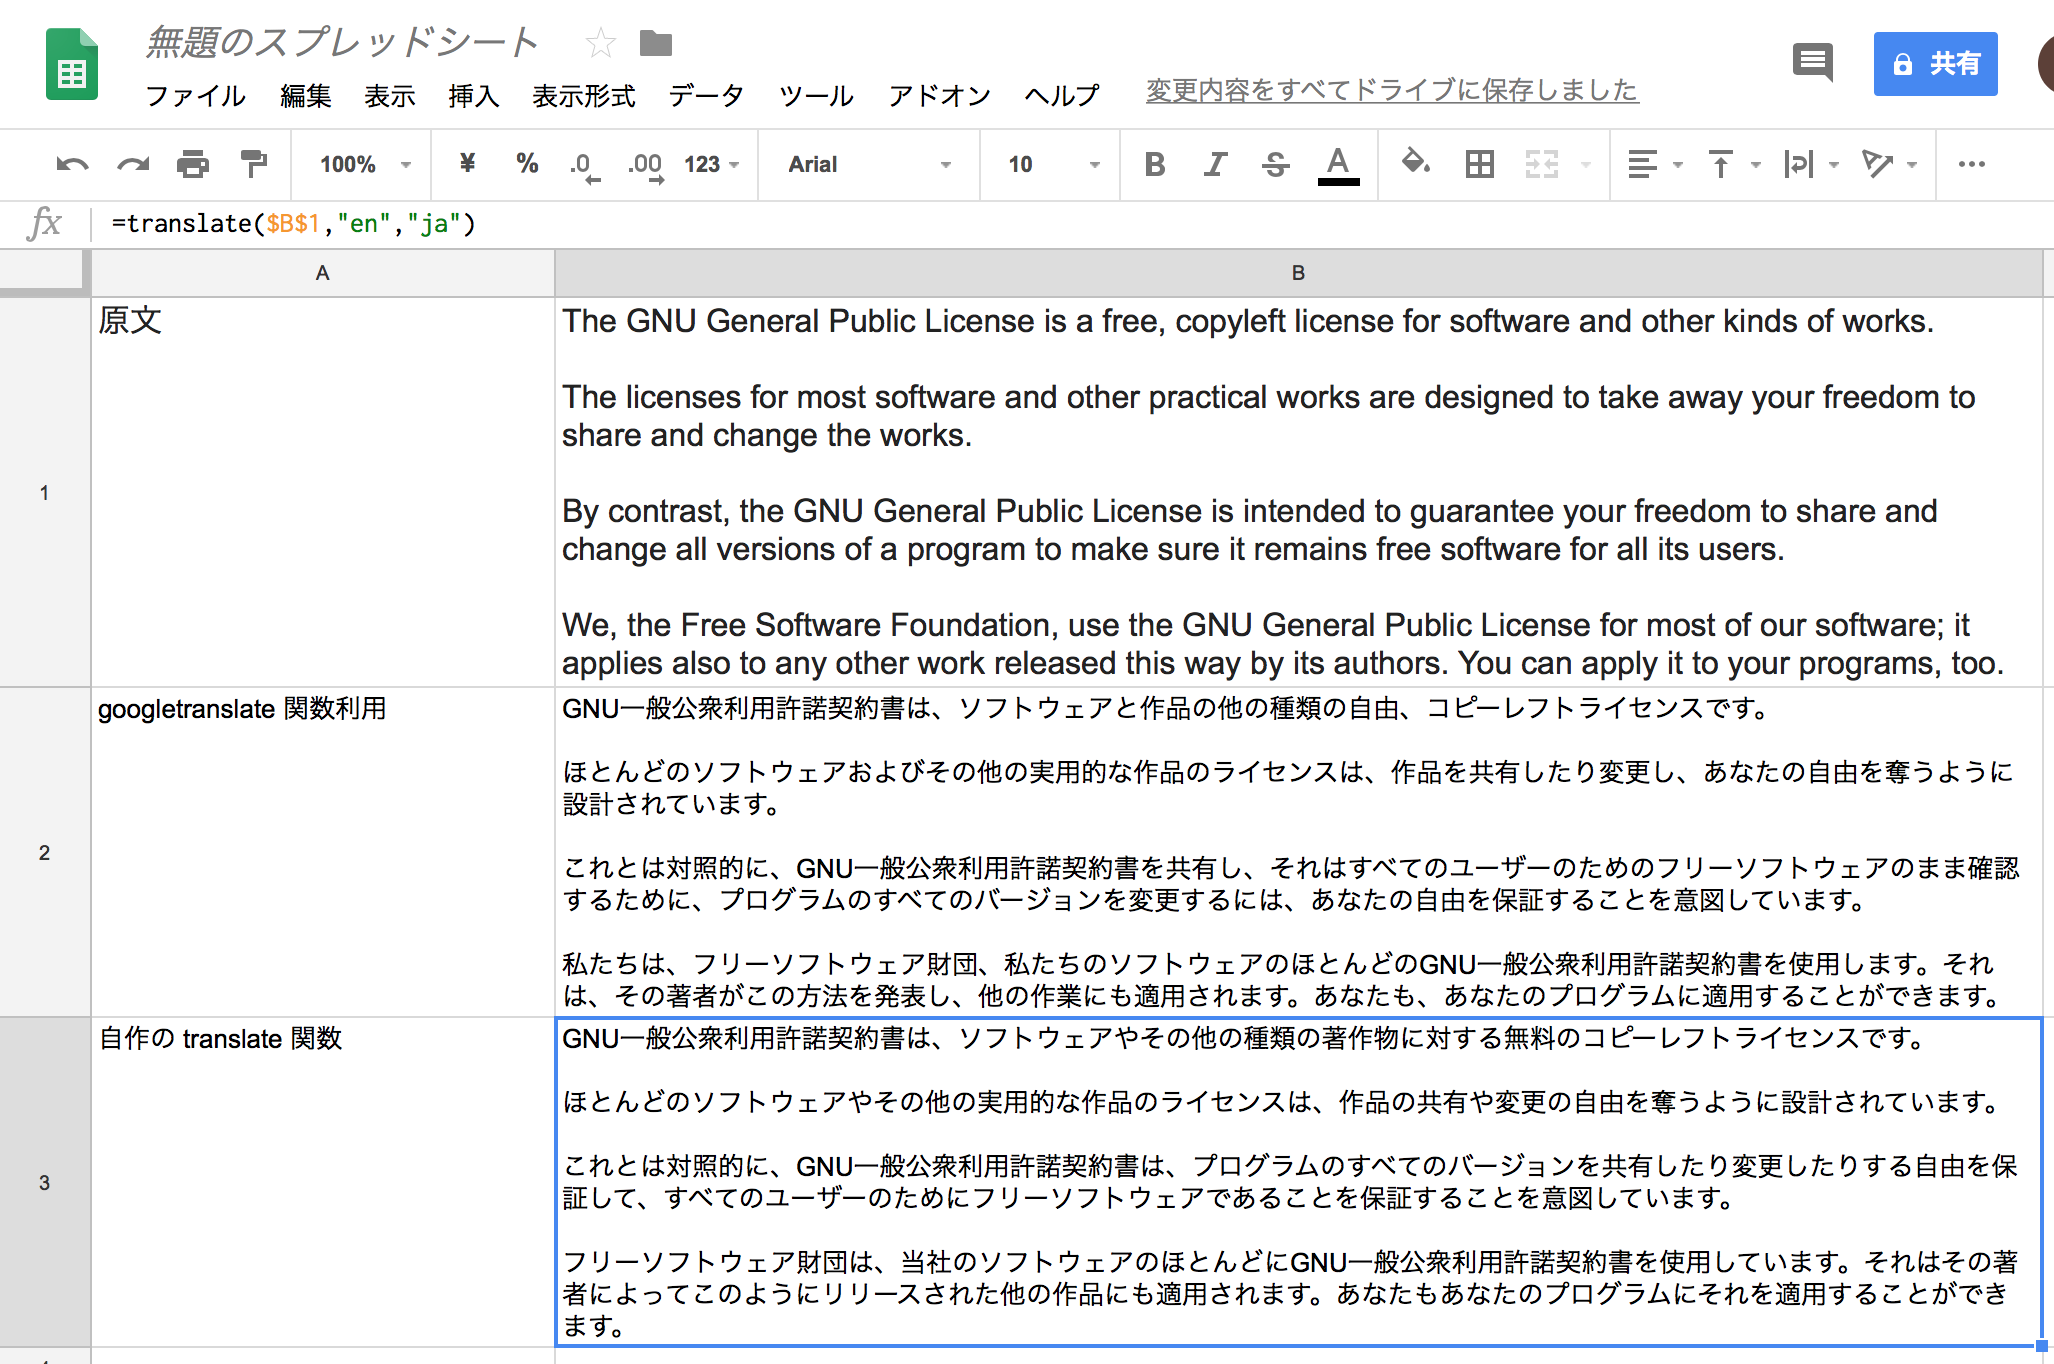2054x1364 pixels.
Task: Toggle italic formatting
Action: coord(1215,164)
